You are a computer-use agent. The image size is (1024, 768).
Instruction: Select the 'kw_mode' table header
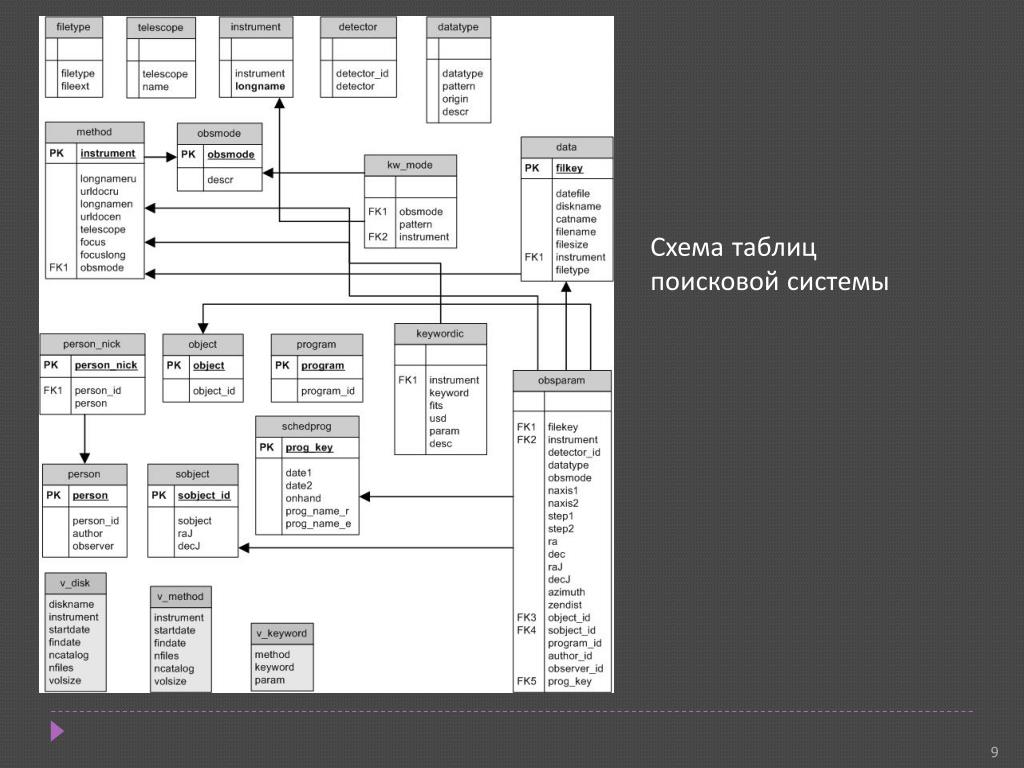coord(410,165)
